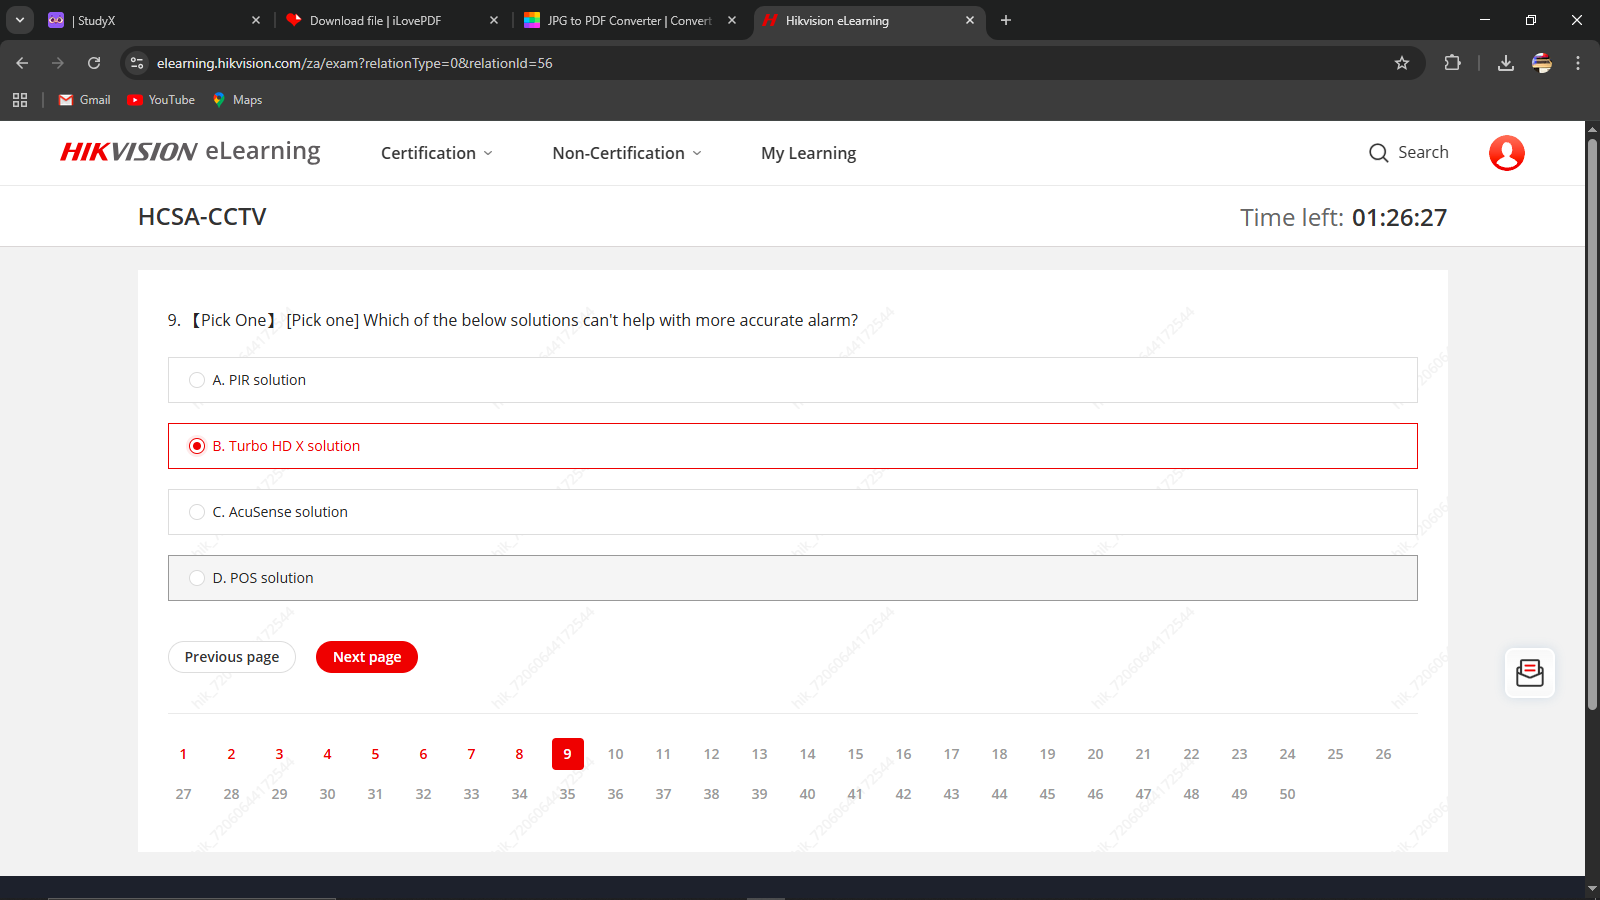
Task: Click the Next page button
Action: [x=367, y=657]
